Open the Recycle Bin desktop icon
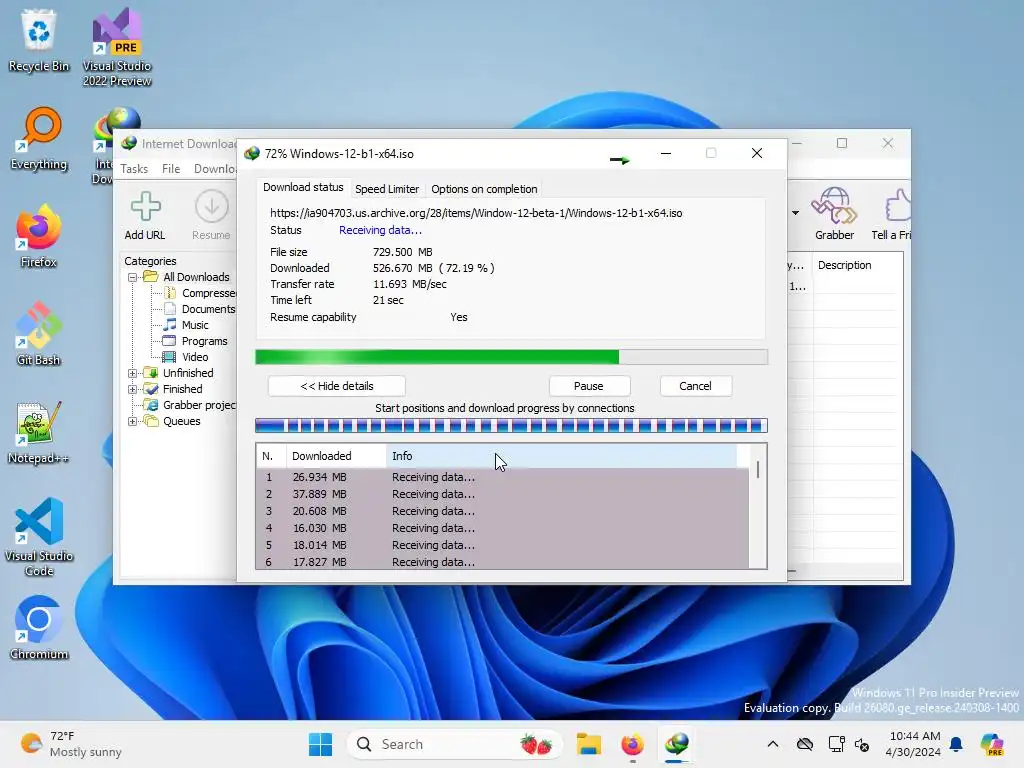 39,40
